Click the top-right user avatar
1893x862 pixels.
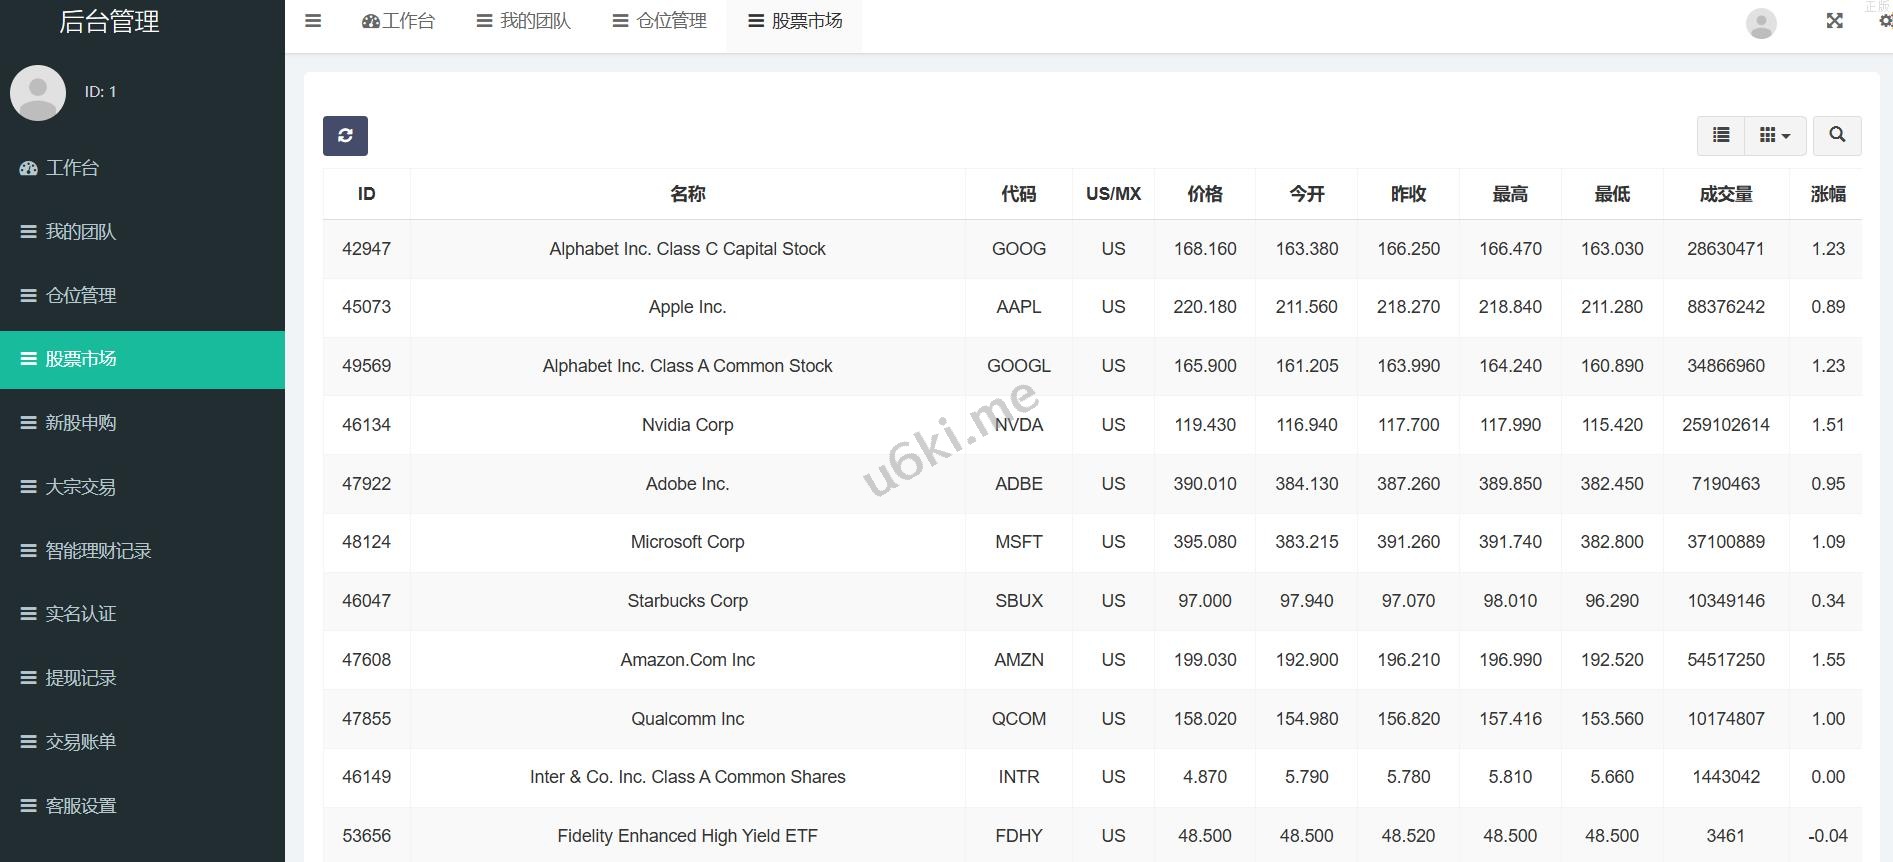[1760, 23]
